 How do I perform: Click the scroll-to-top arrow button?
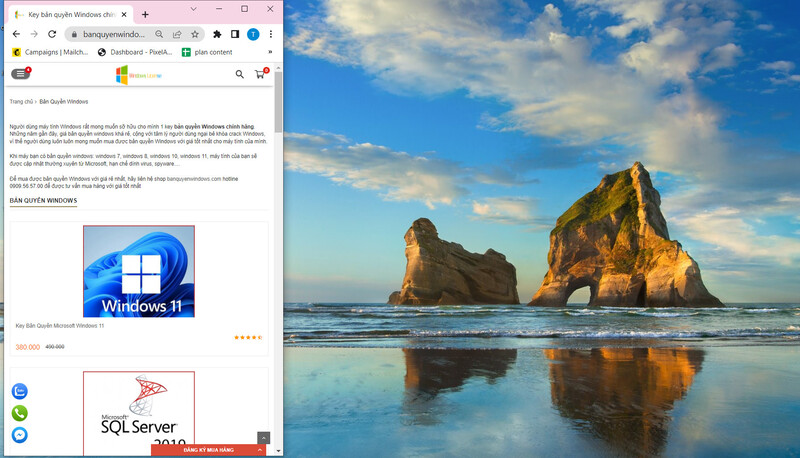coord(263,438)
